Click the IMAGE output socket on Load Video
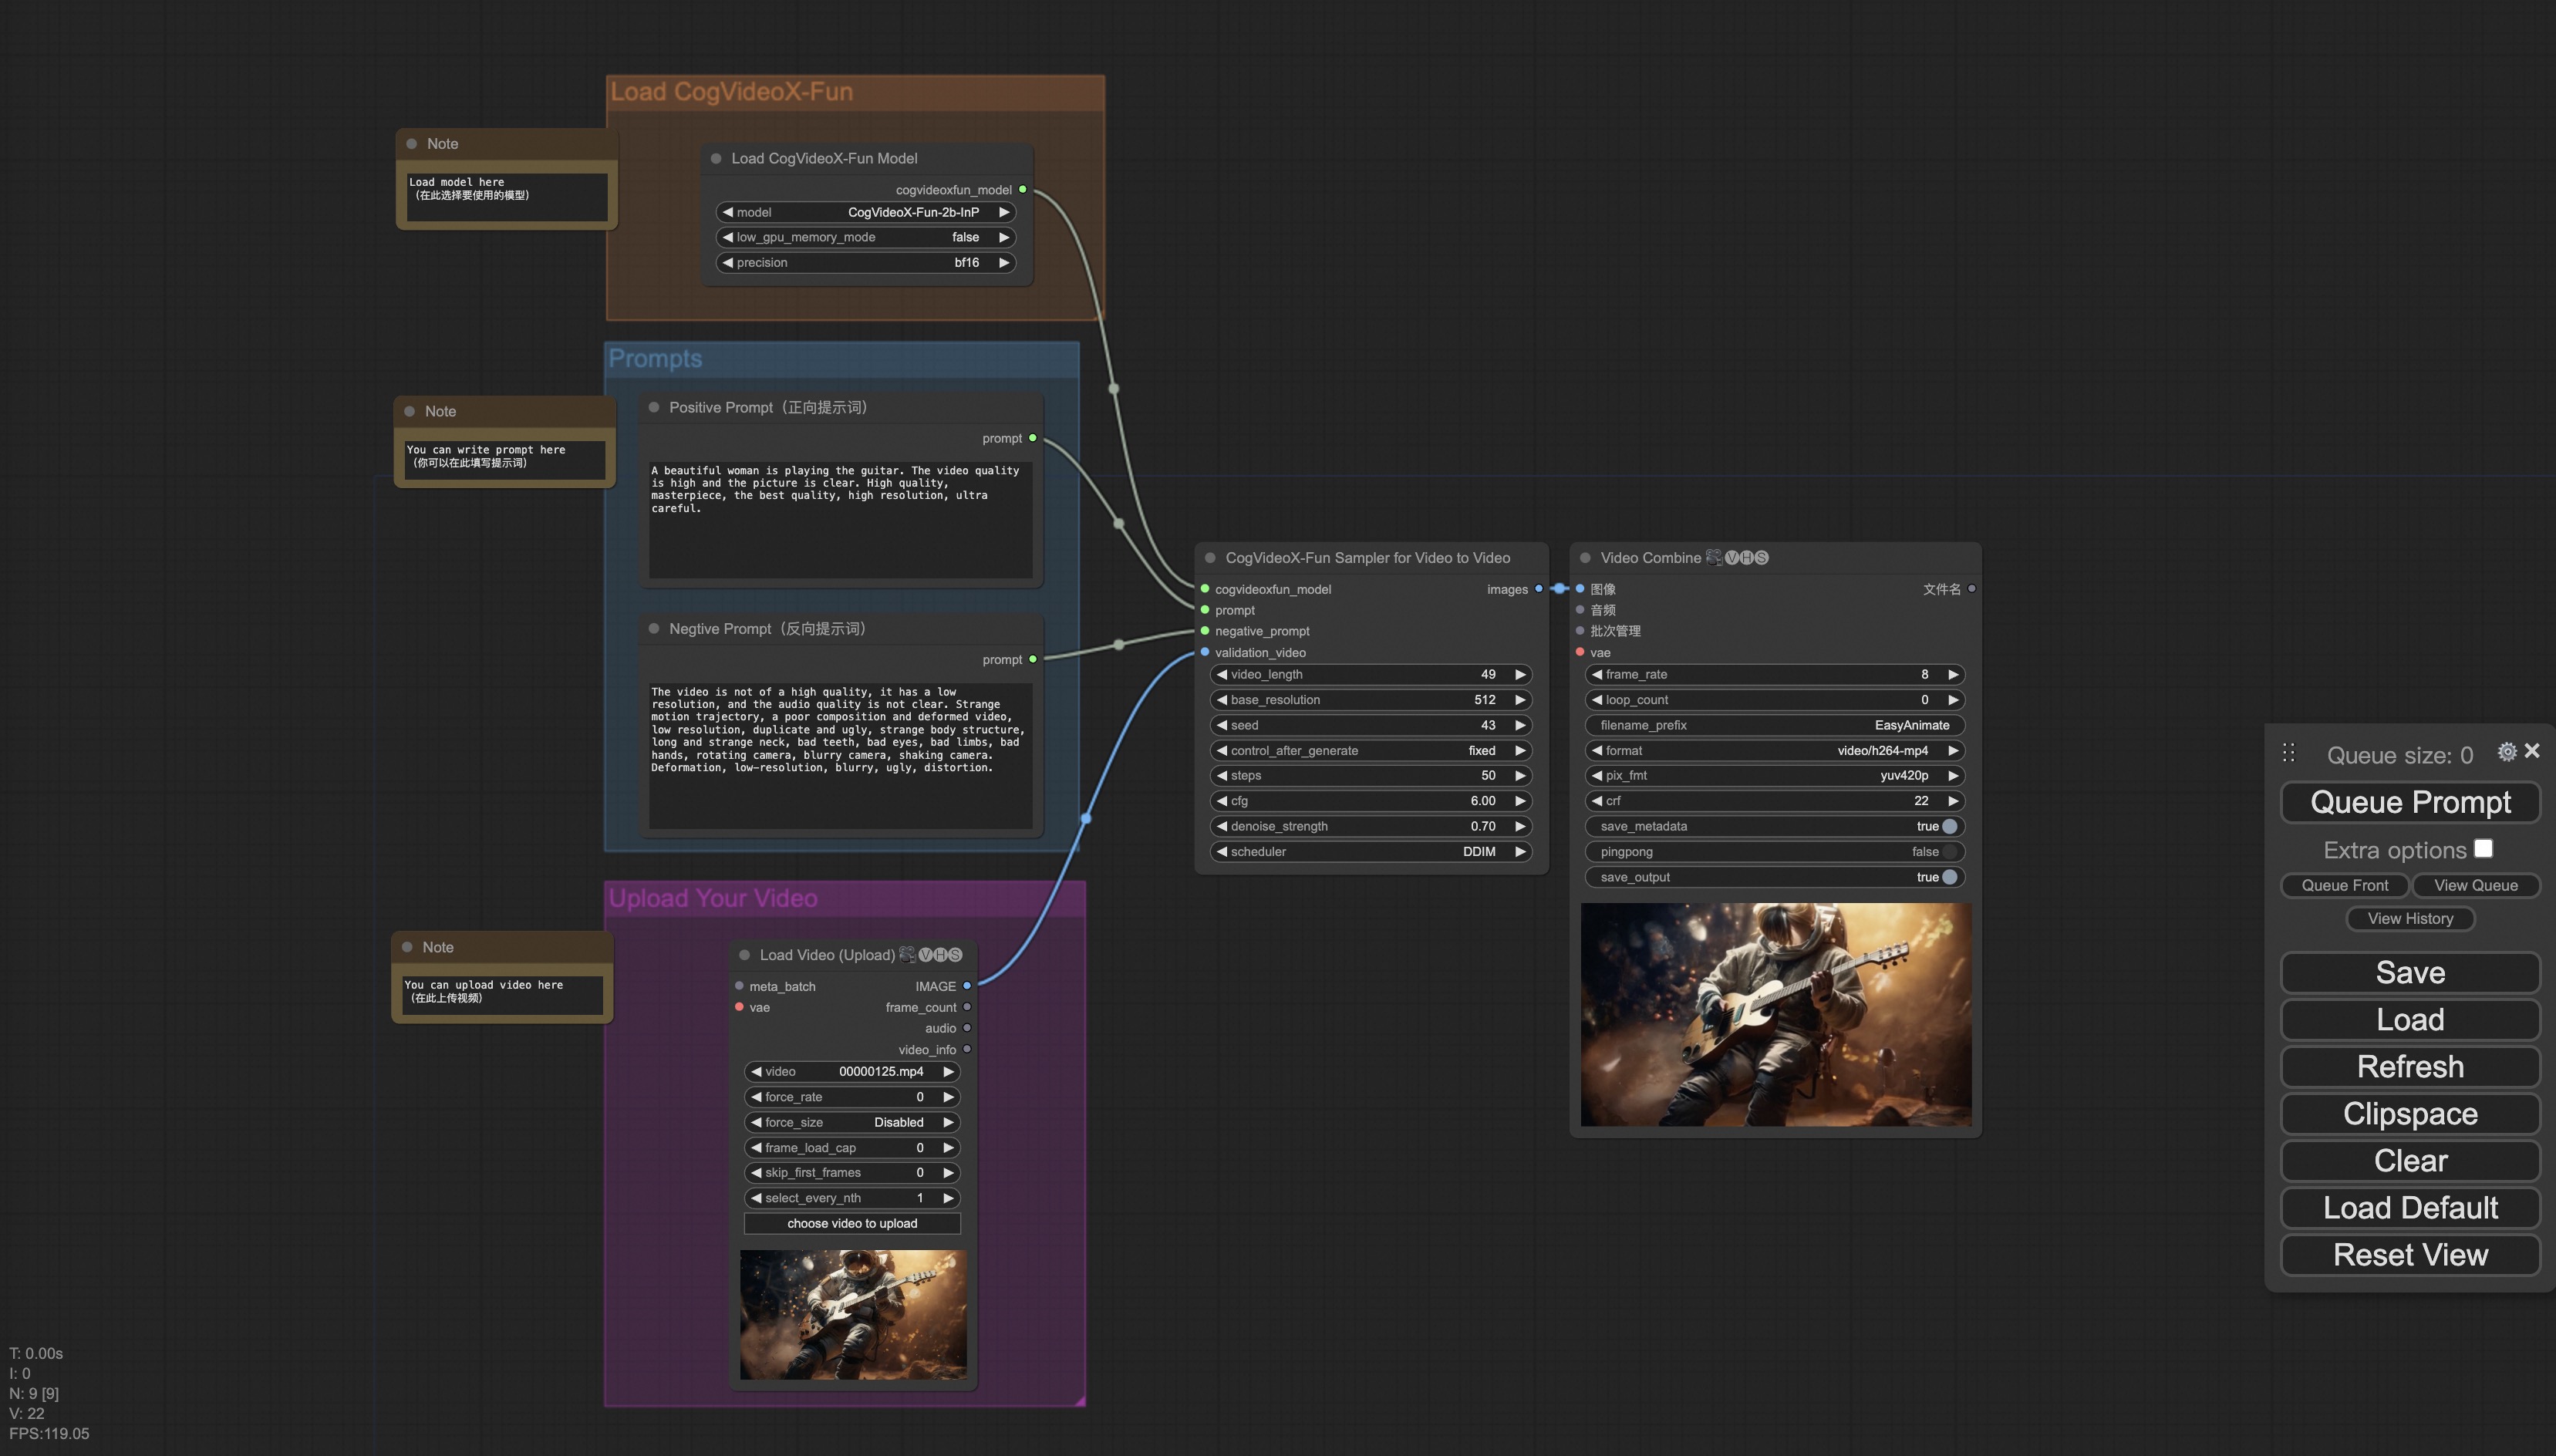Viewport: 2556px width, 1456px height. point(967,986)
